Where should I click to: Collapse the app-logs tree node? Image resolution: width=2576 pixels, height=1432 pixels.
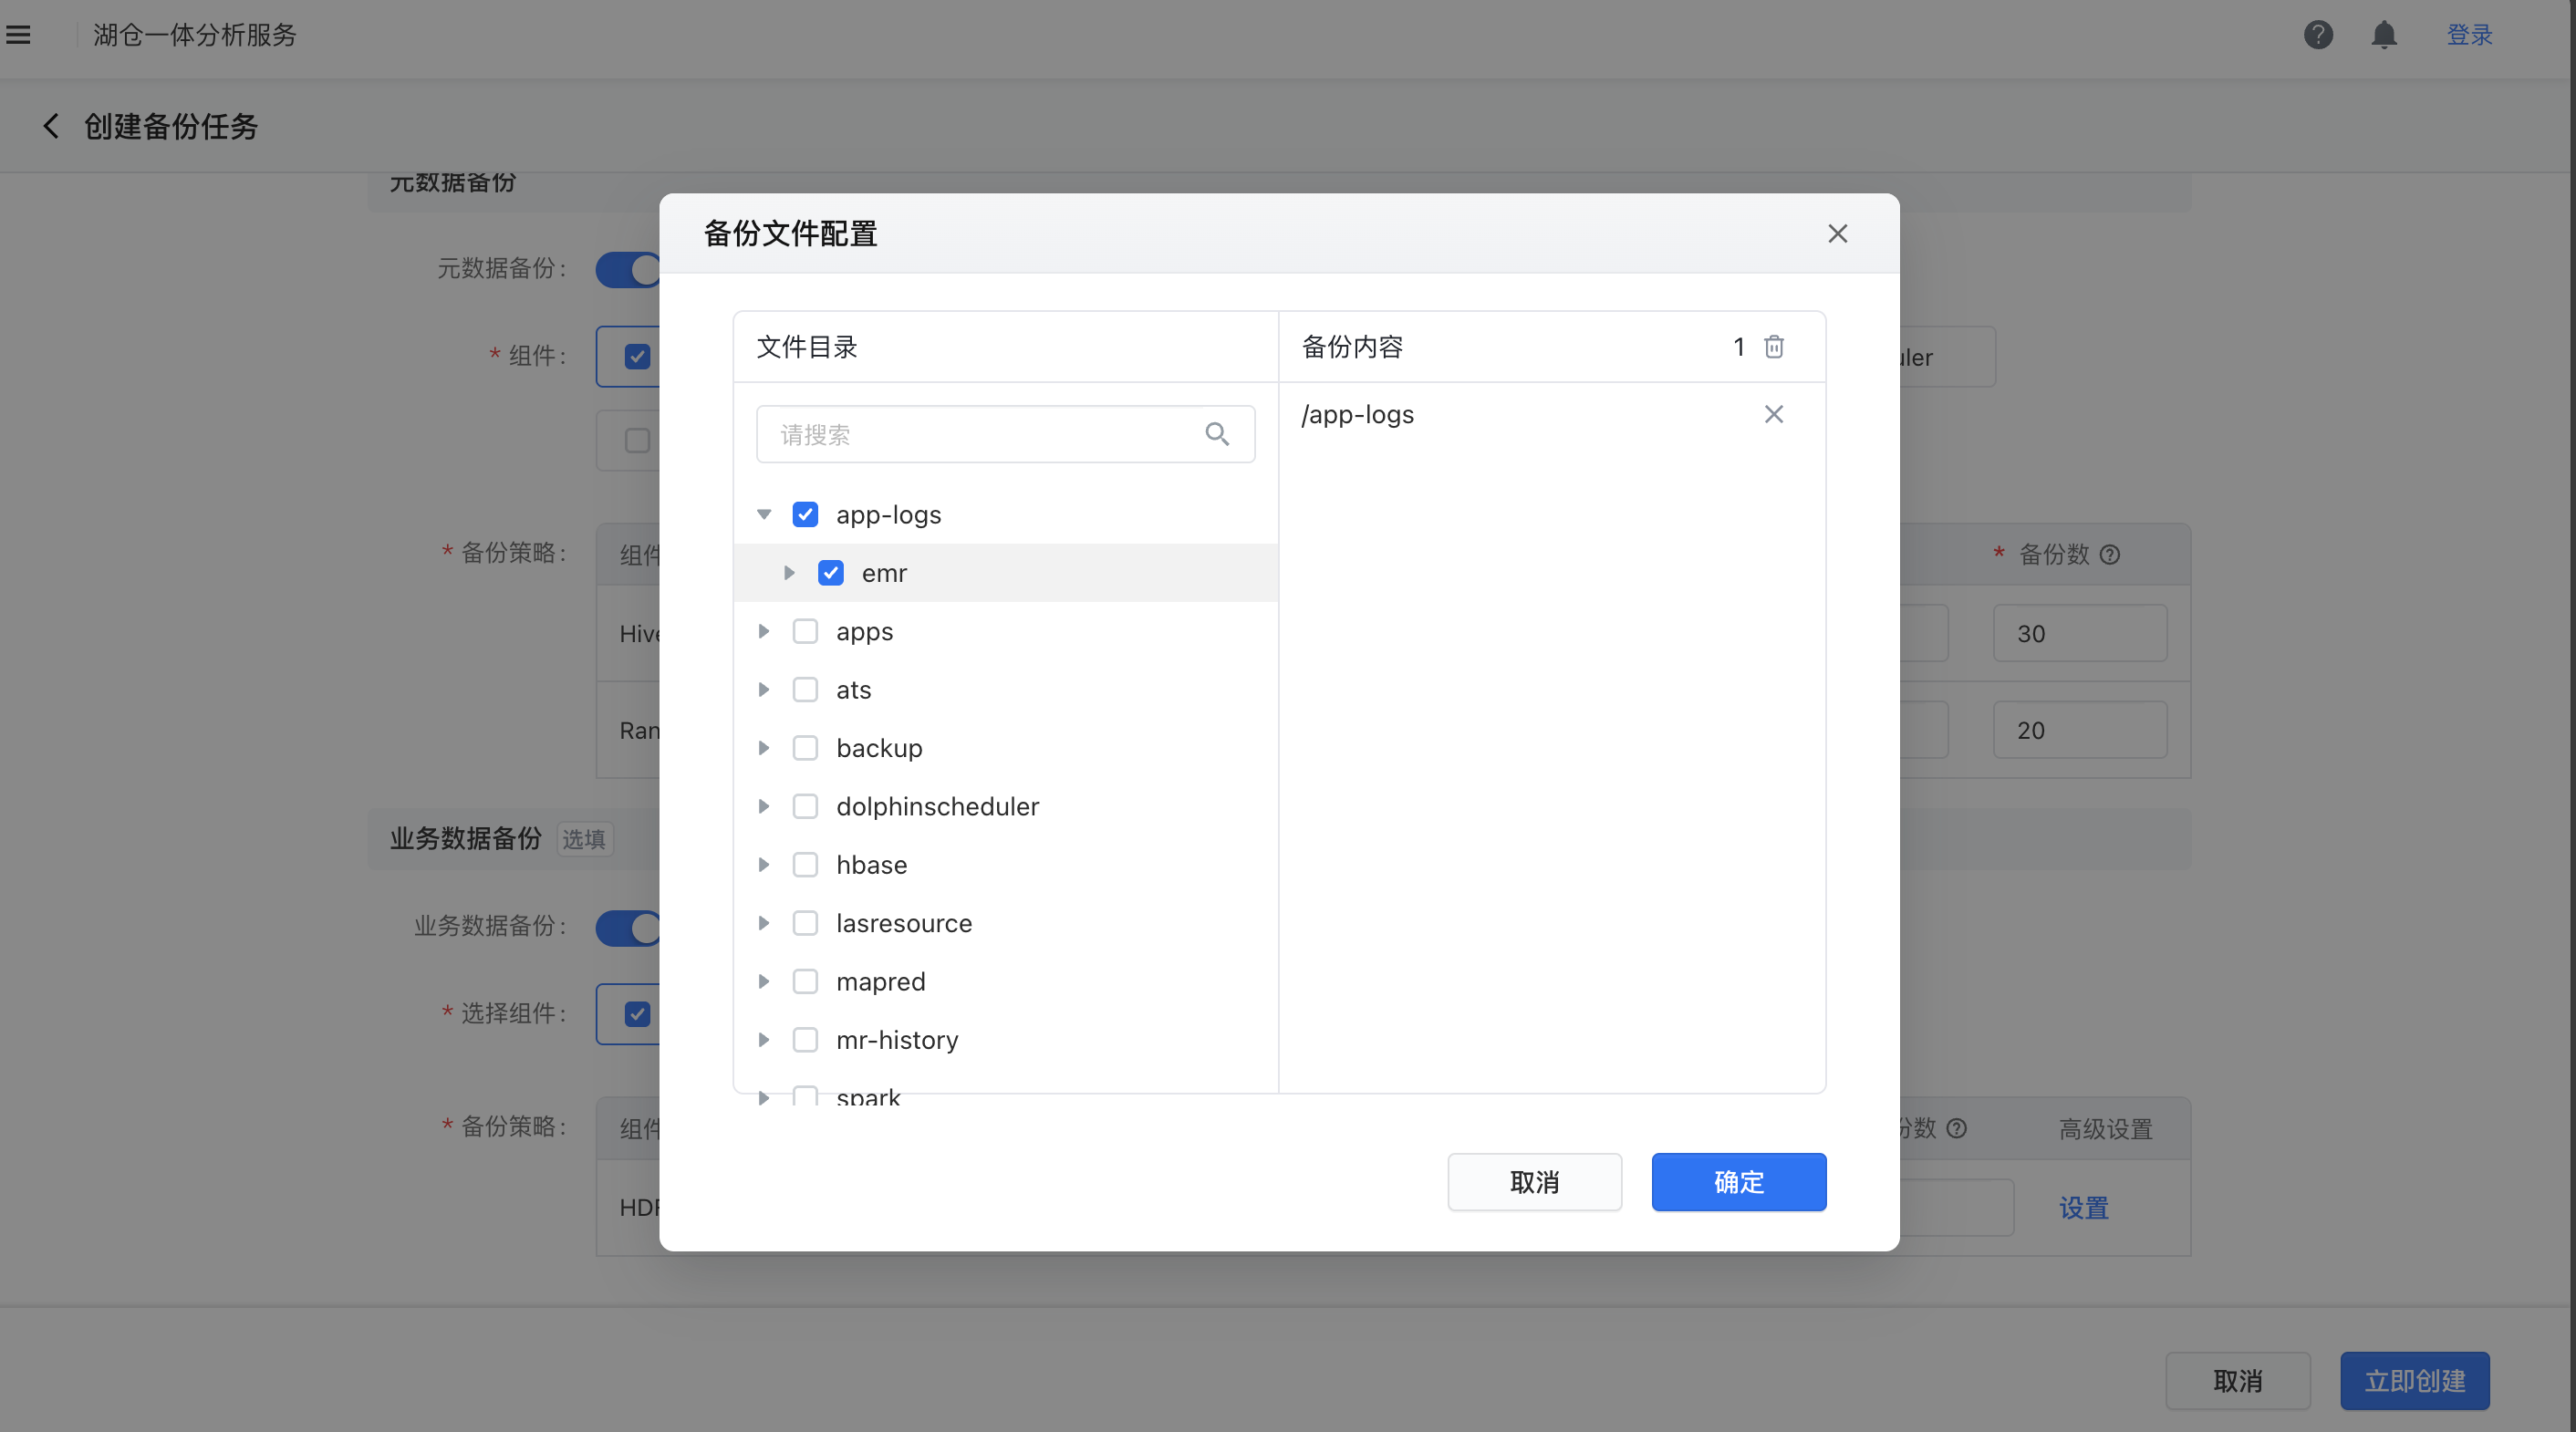click(764, 515)
